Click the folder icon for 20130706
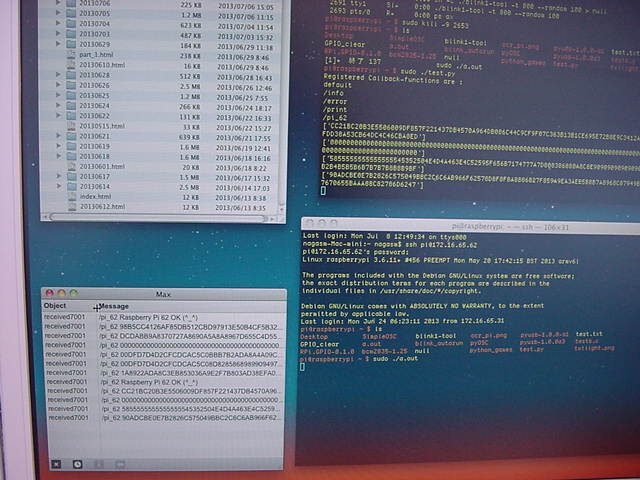Viewport: 640px width, 480px height. point(71,4)
